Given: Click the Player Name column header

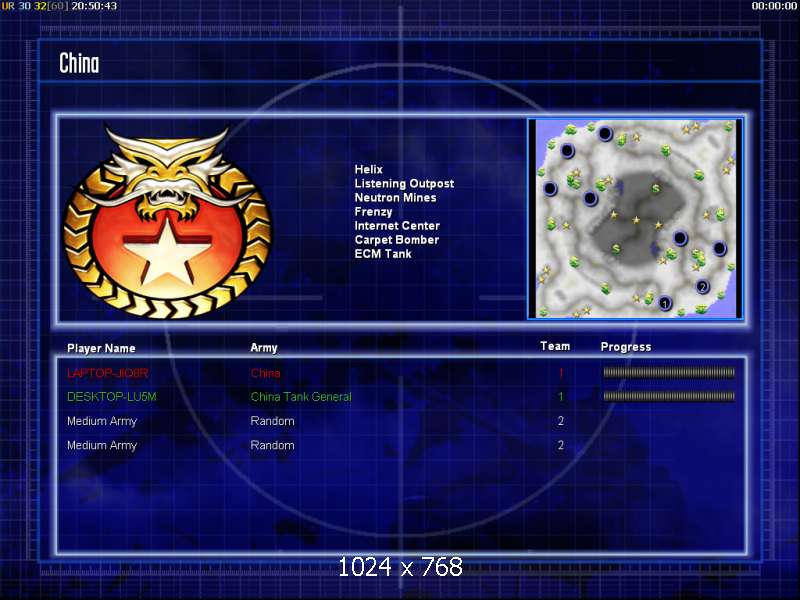Looking at the screenshot, I should [x=101, y=348].
